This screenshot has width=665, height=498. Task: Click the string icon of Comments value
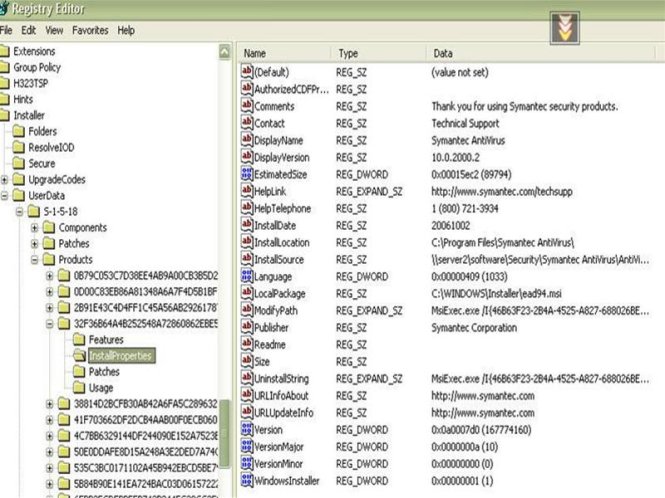[247, 105]
